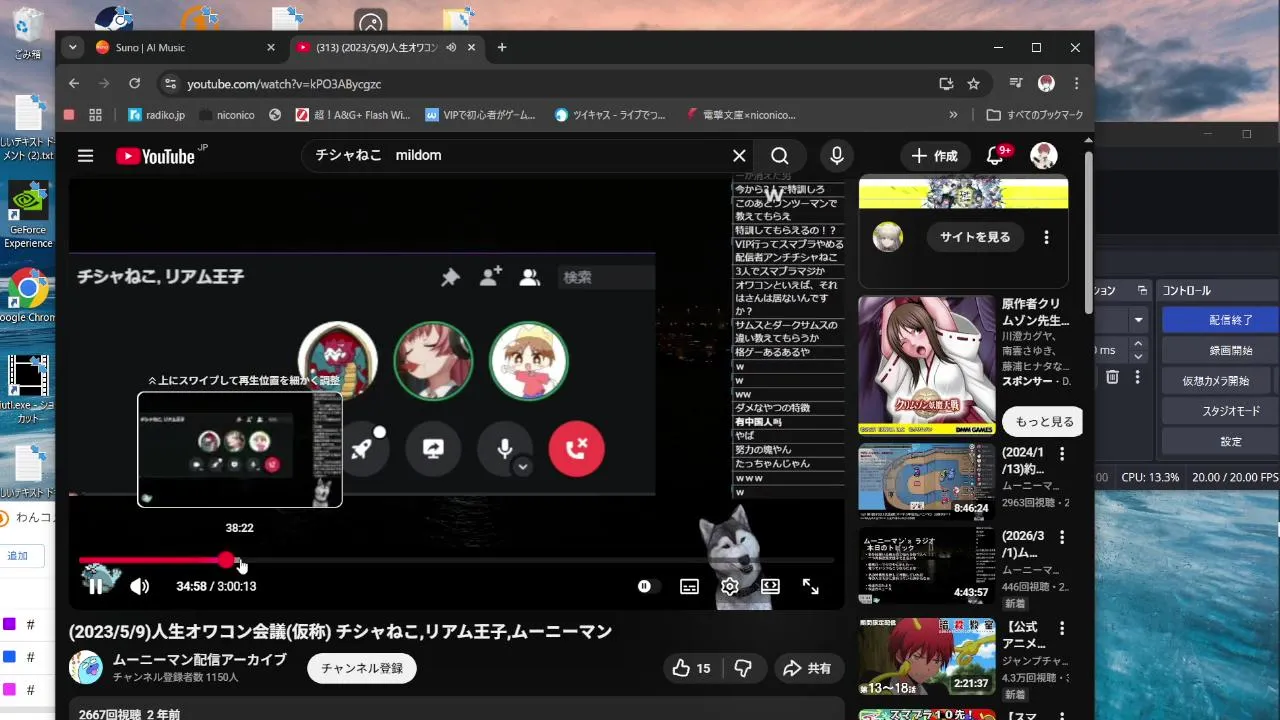
Task: Open the ムーニーマン配信アーカイブ channel avatar
Action: (x=86, y=668)
